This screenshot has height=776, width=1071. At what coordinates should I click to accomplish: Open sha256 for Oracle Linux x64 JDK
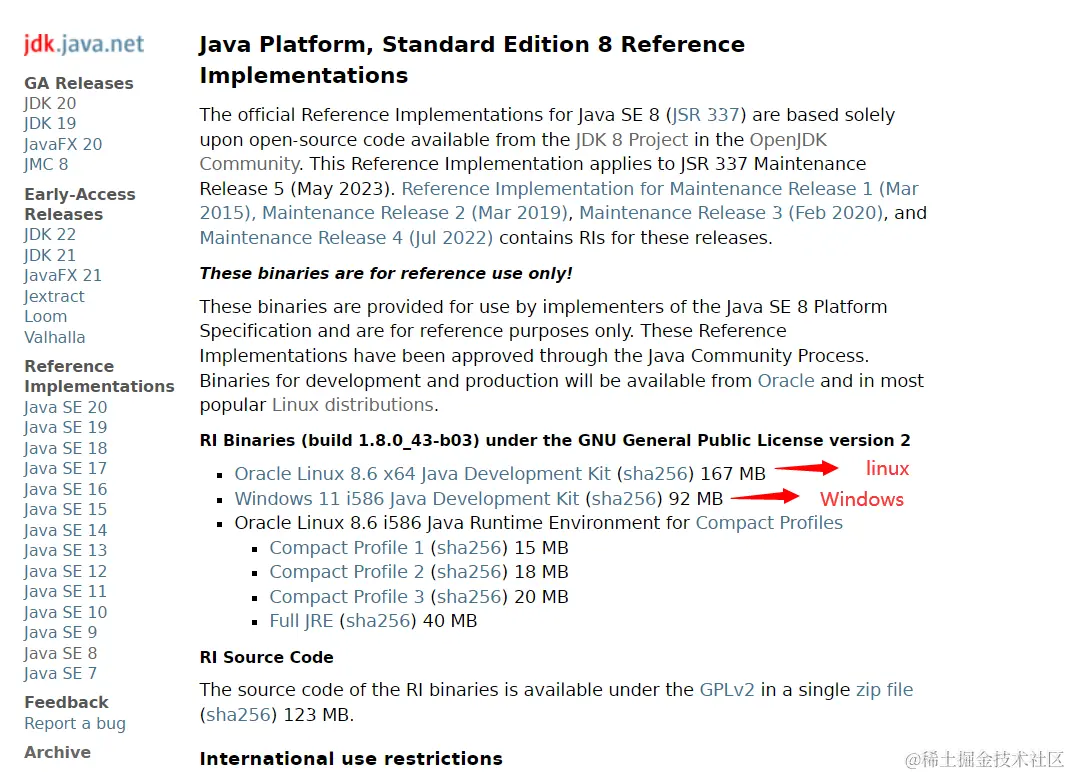[656, 474]
